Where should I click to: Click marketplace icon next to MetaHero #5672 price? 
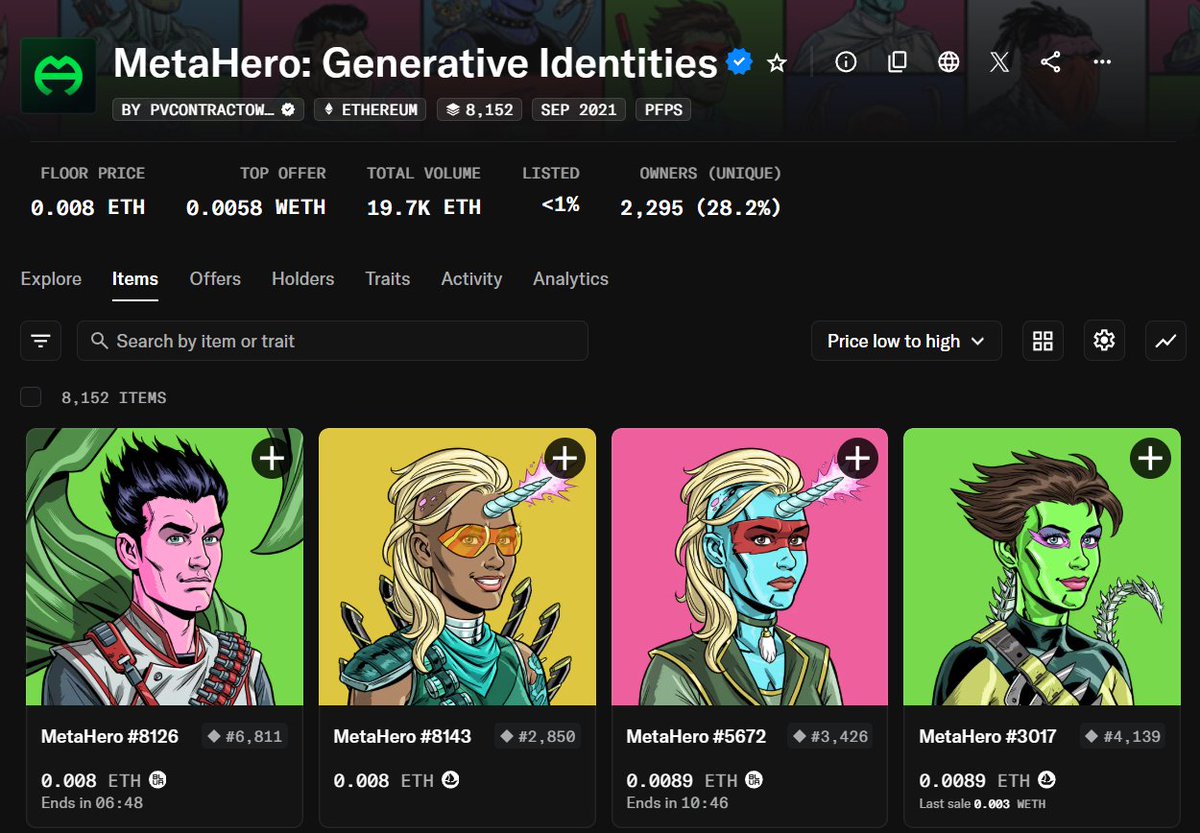pos(755,780)
